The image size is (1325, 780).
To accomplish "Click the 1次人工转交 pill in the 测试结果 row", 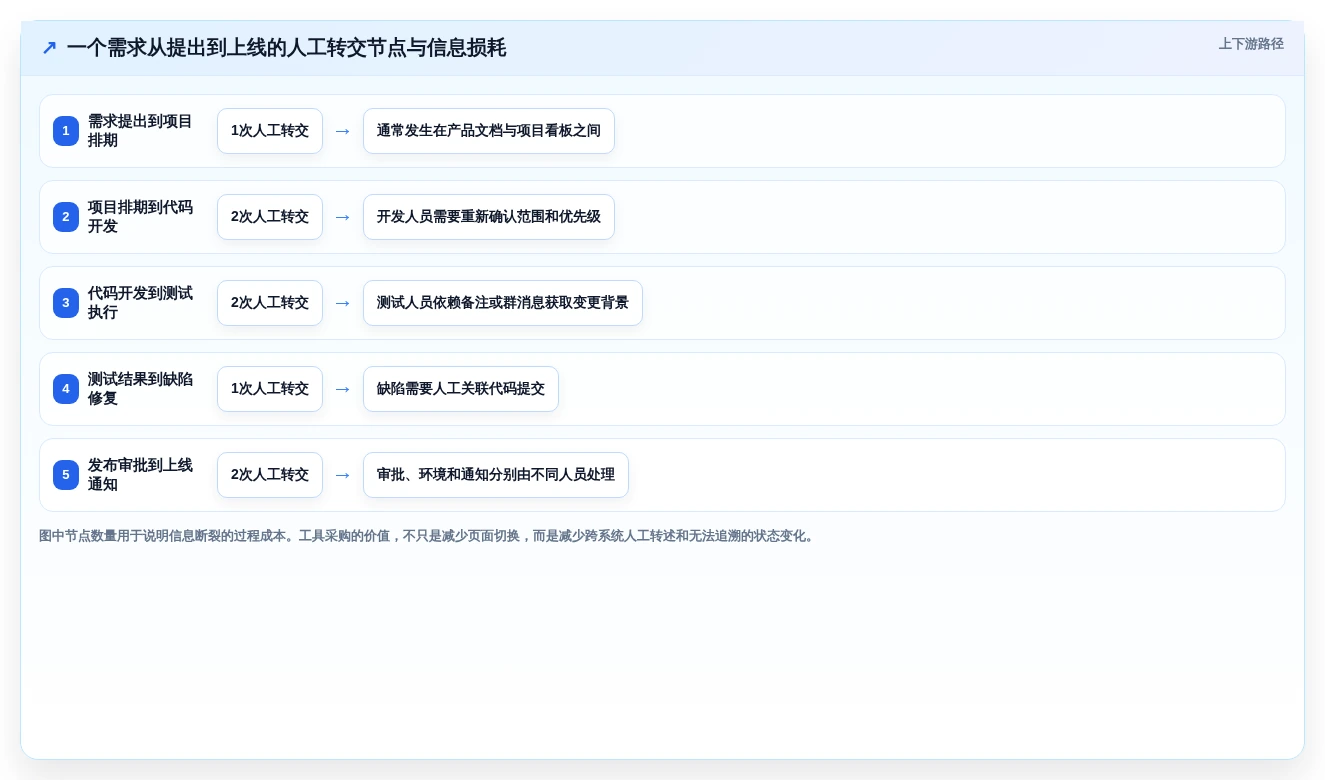I will [x=270, y=389].
